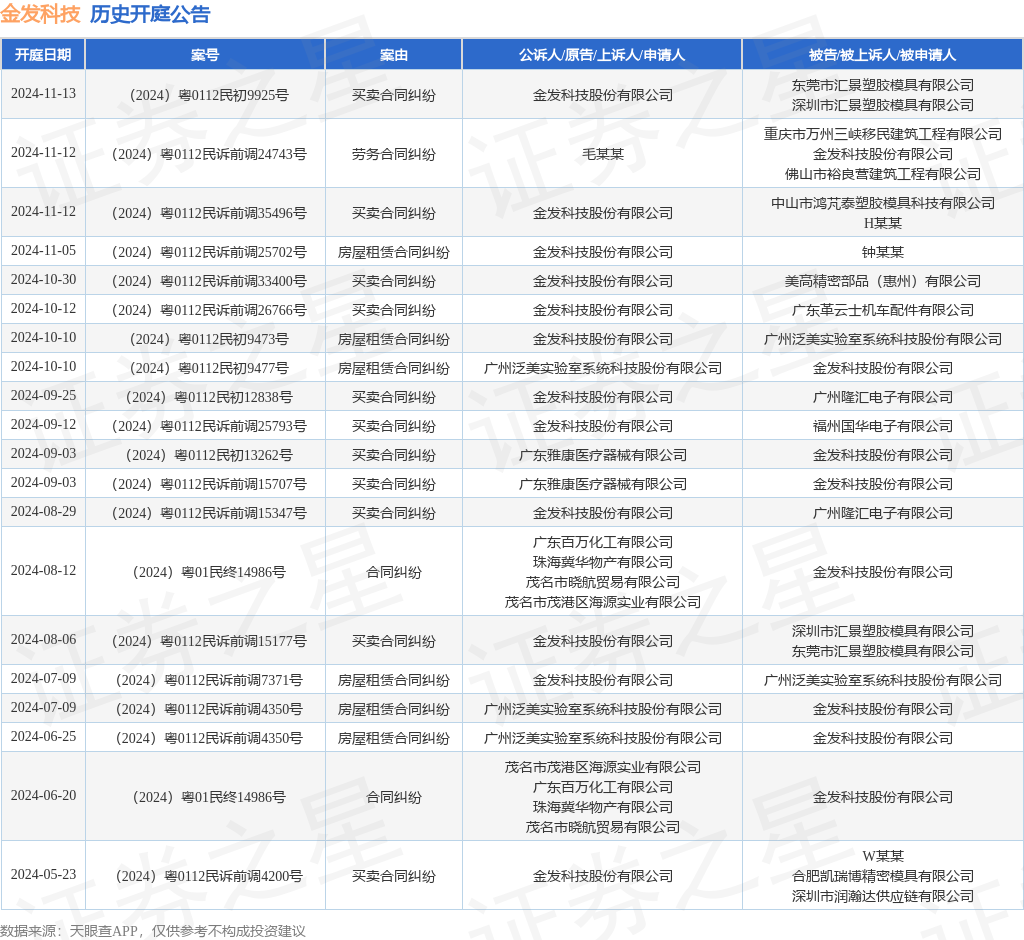Click date cell 2024-08-06
This screenshot has width=1024, height=940.
point(43,640)
